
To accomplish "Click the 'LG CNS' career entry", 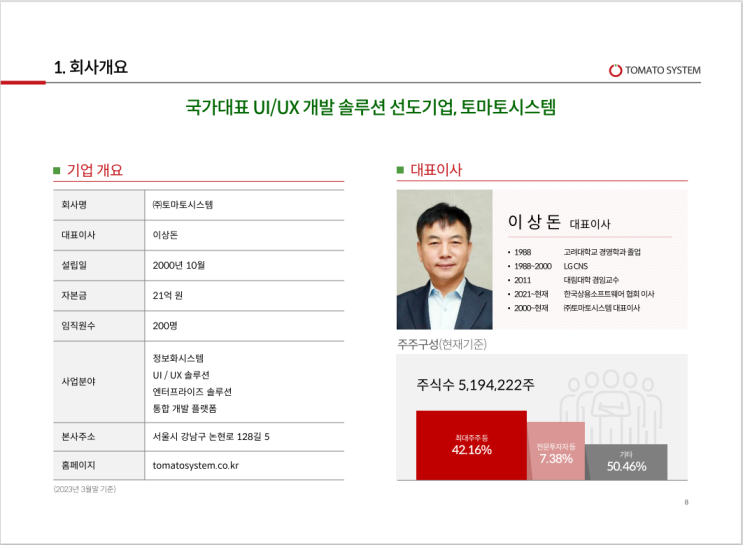I will tap(576, 266).
